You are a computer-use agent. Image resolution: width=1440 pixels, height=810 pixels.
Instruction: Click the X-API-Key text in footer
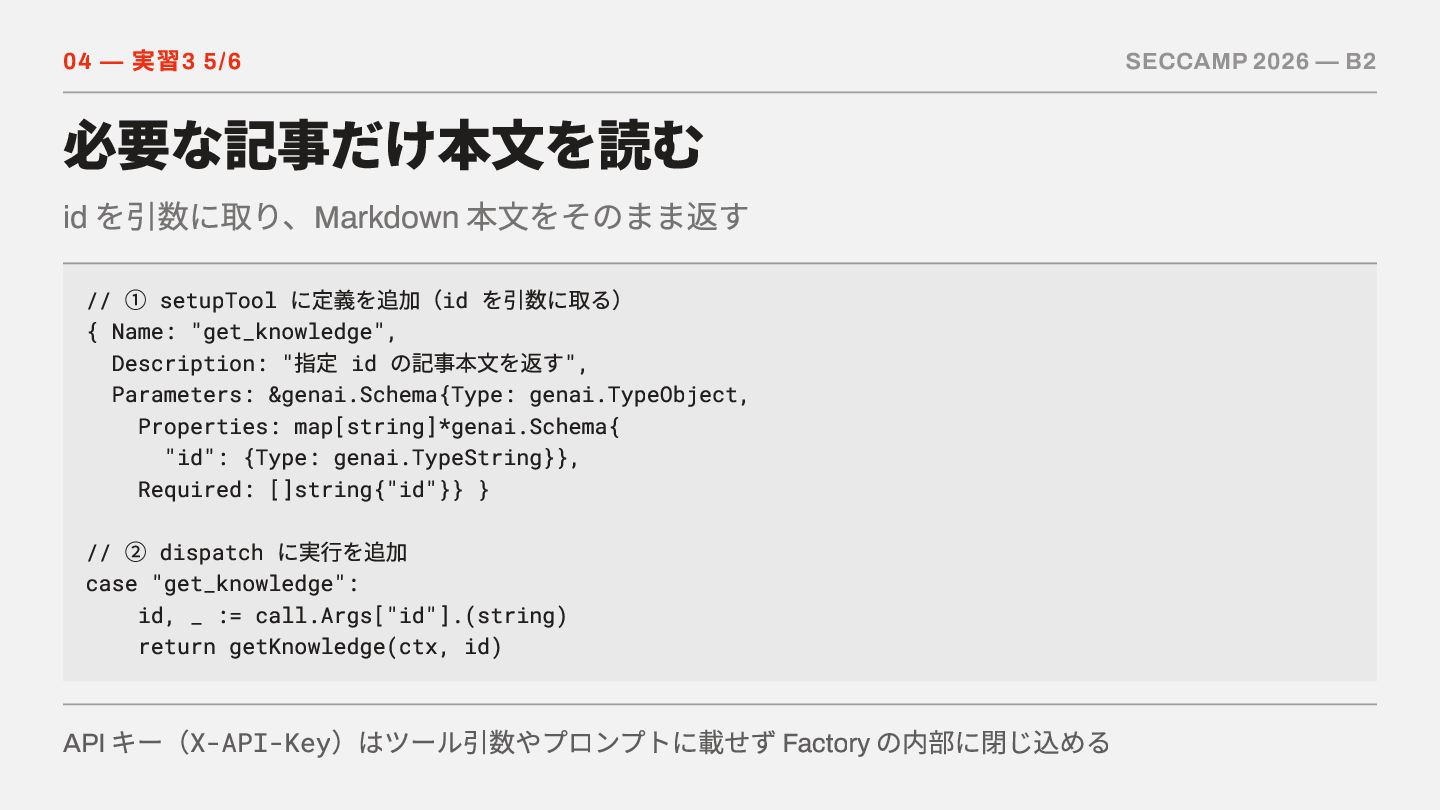point(261,744)
